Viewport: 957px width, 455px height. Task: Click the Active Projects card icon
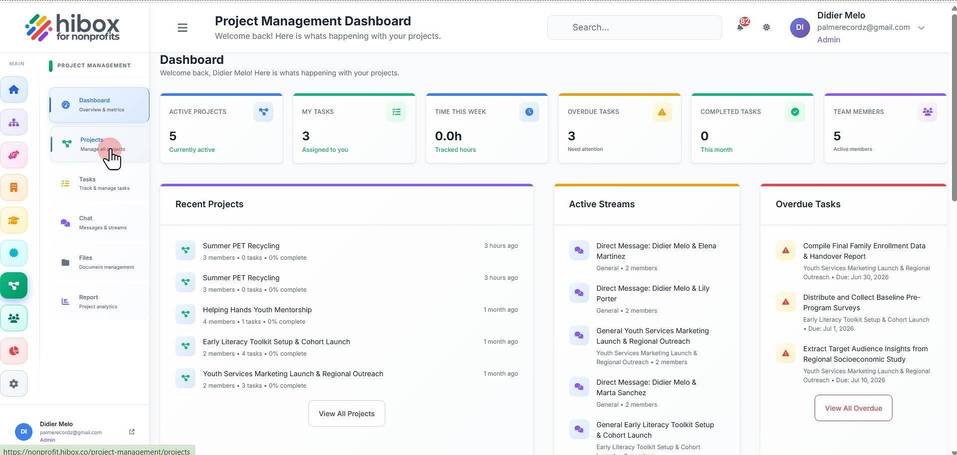[263, 112]
